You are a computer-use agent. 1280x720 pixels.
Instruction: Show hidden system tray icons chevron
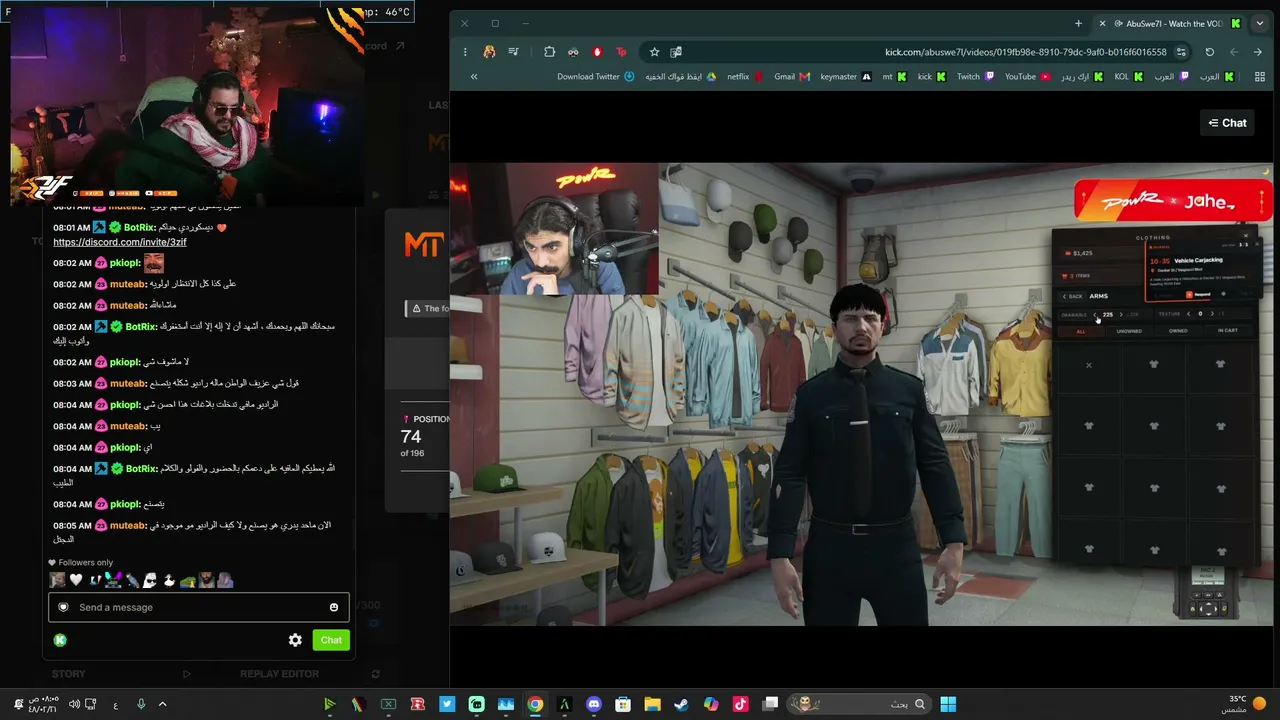pyautogui.click(x=162, y=704)
